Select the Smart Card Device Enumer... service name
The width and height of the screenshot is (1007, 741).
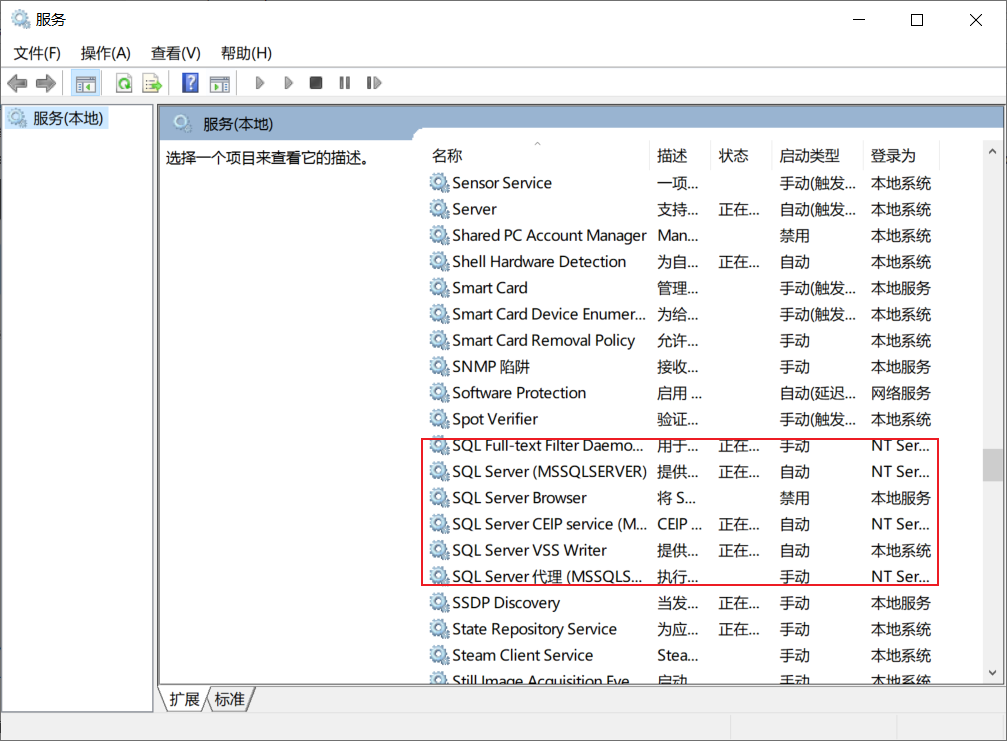[549, 314]
